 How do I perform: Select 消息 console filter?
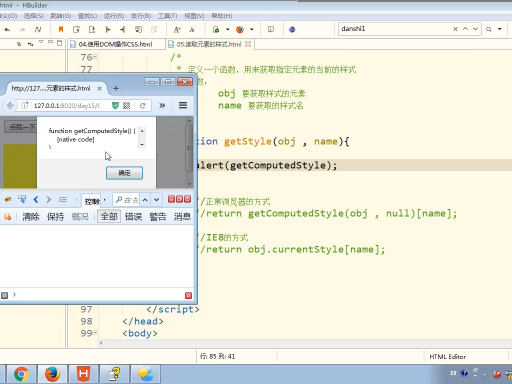click(x=182, y=217)
